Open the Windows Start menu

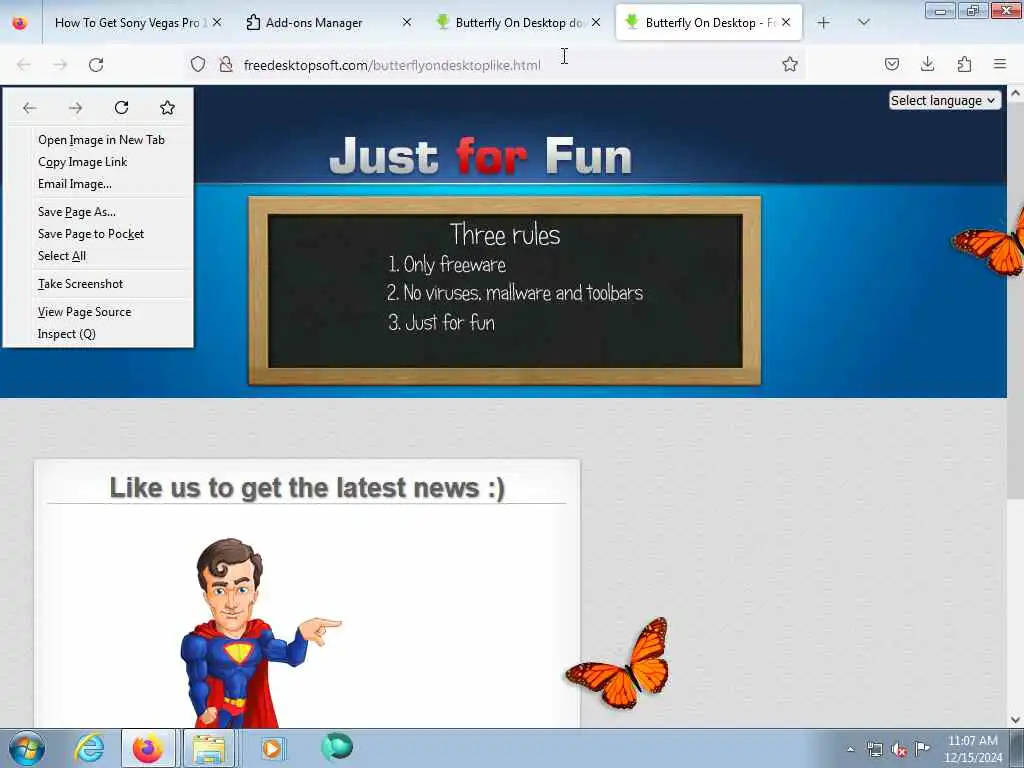tap(27, 748)
